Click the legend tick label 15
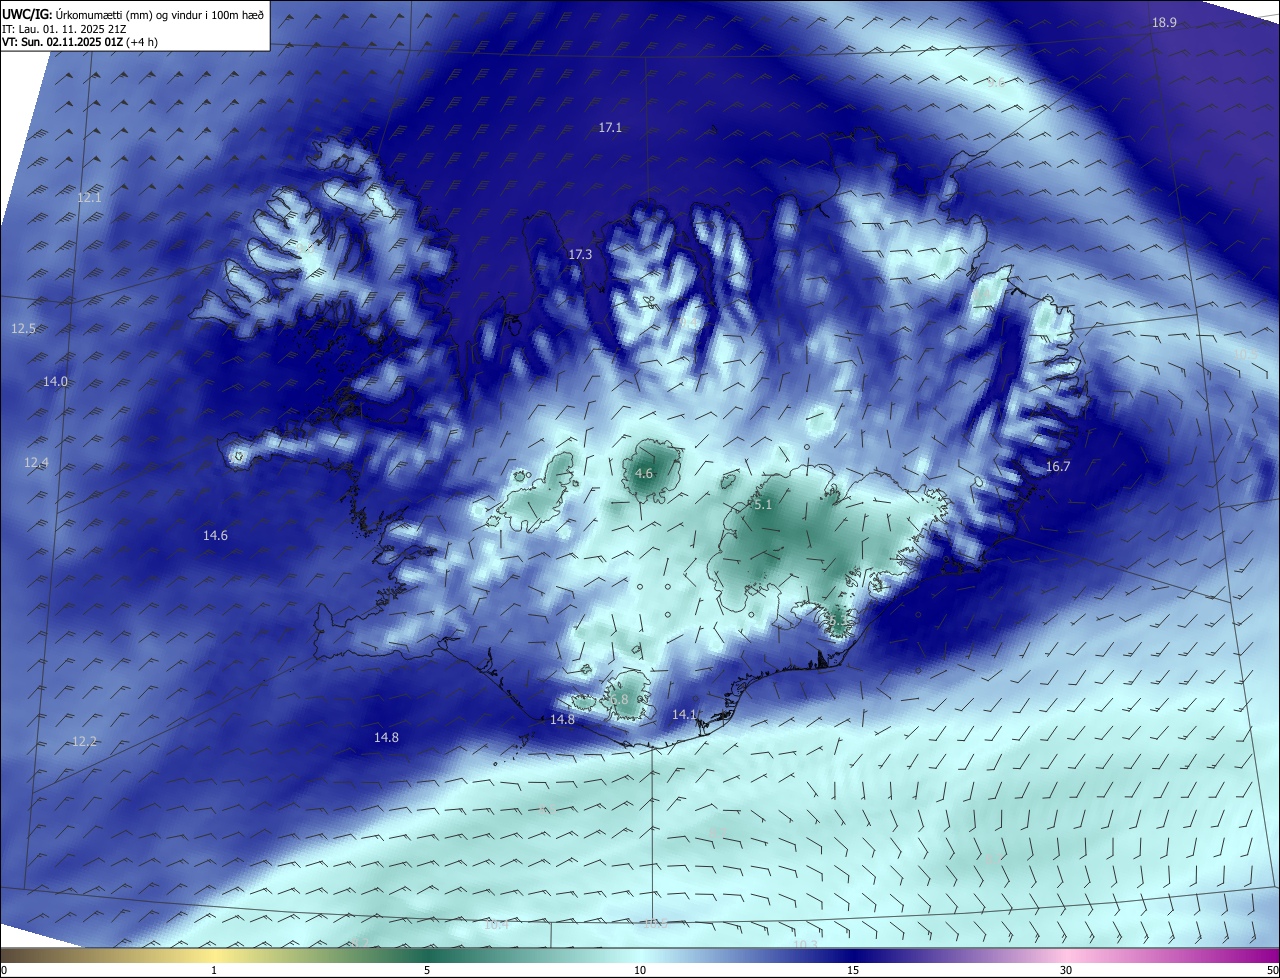Viewport: 1280px width, 978px height. [853, 970]
